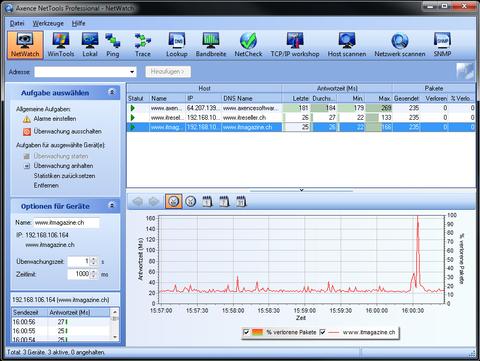Toggle the % verlorene Pakete checkbox
The width and height of the screenshot is (480, 361).
pos(246,332)
